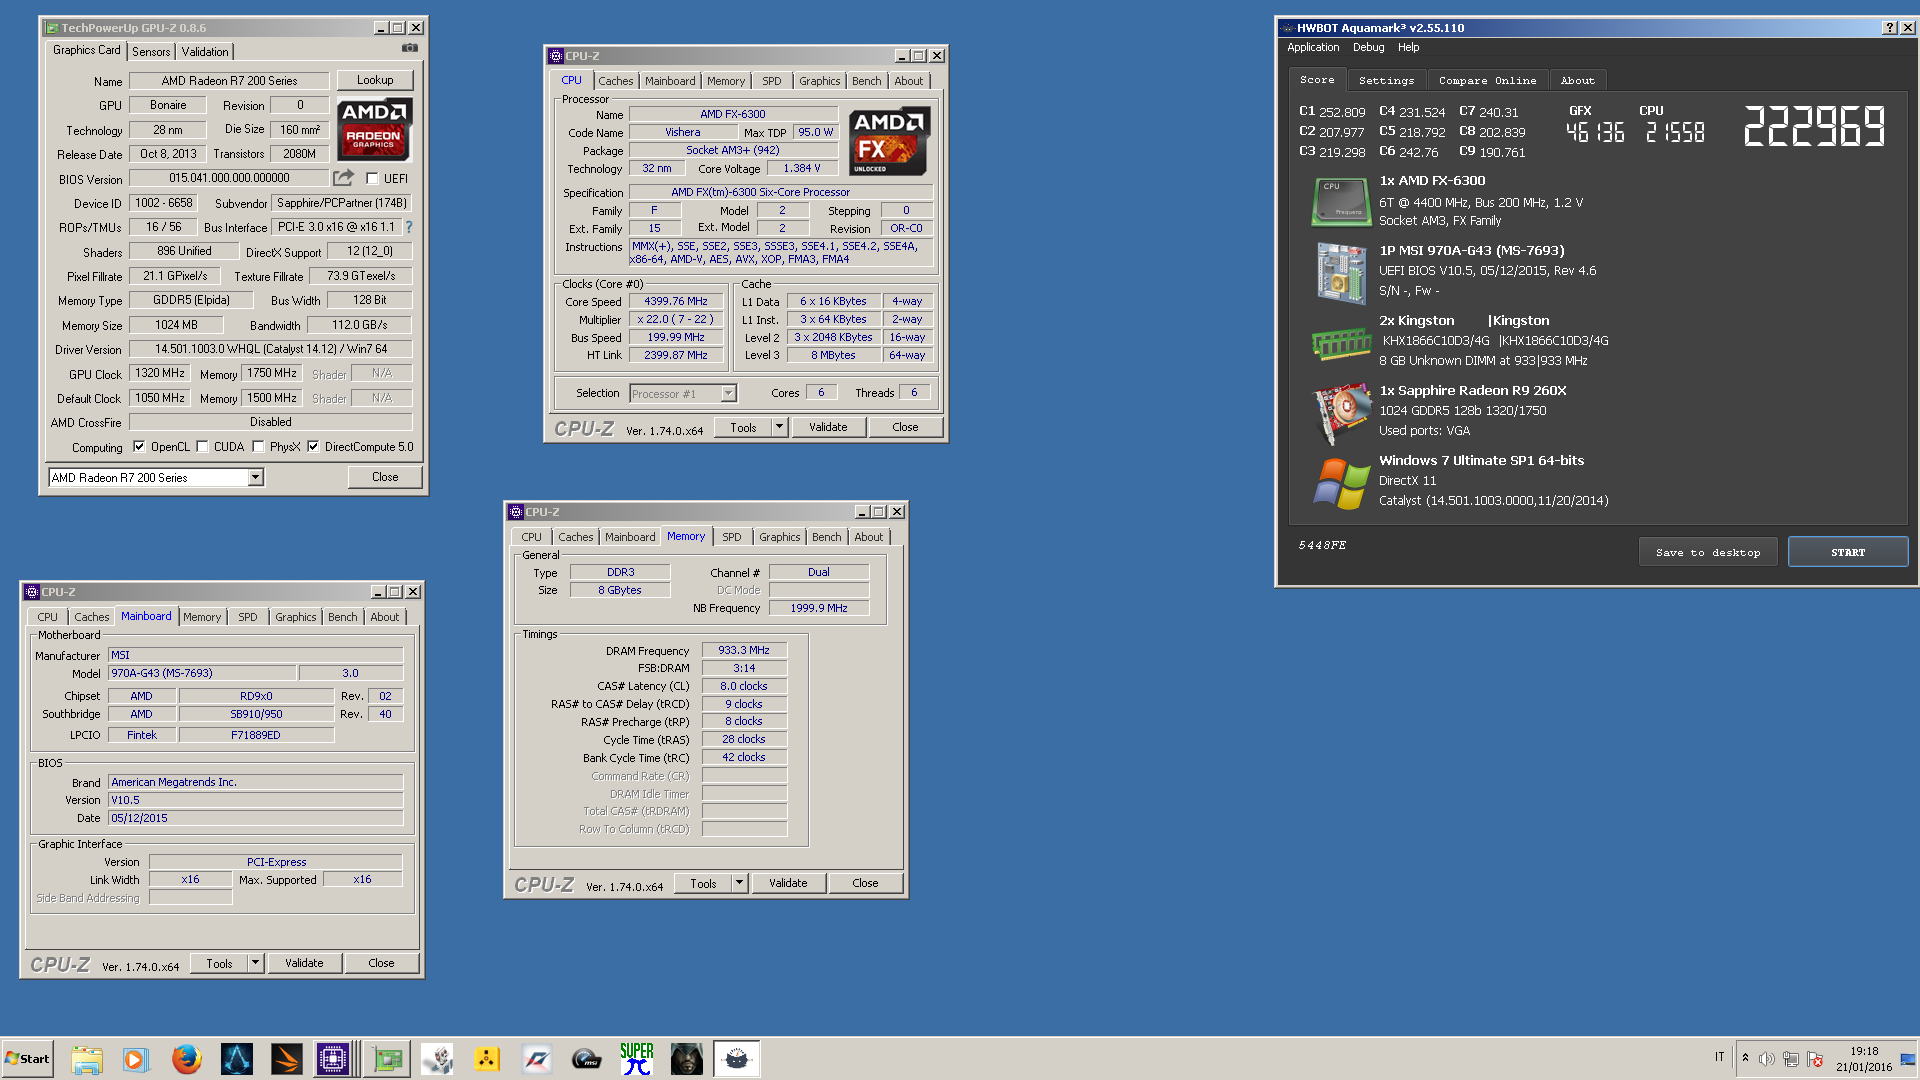Open the yellow folder-like taskbar icon

point(487,1059)
